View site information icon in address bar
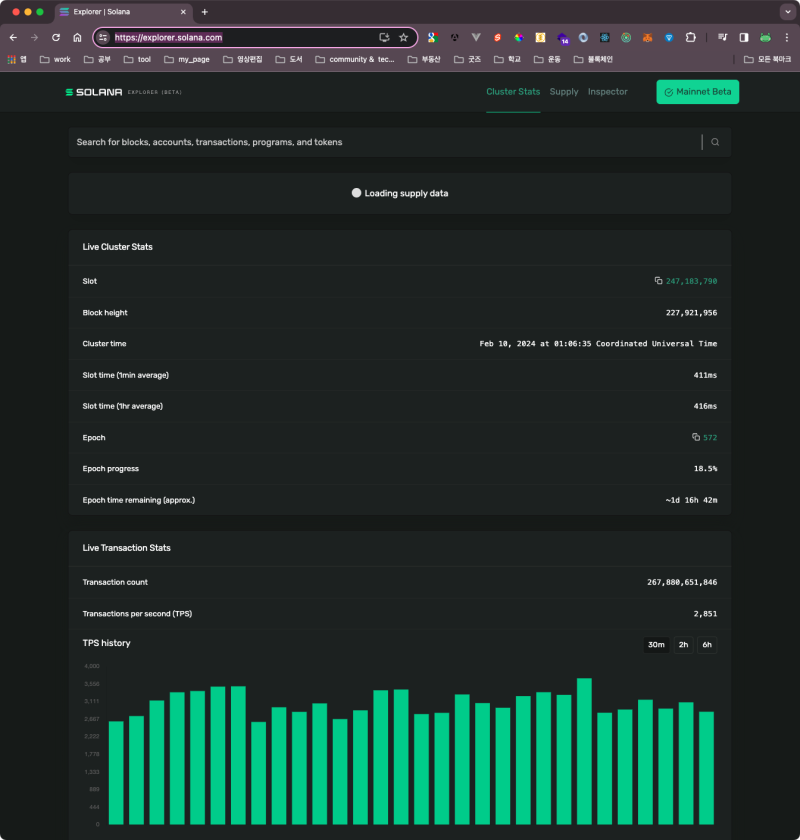Image resolution: width=800 pixels, height=840 pixels. point(103,38)
